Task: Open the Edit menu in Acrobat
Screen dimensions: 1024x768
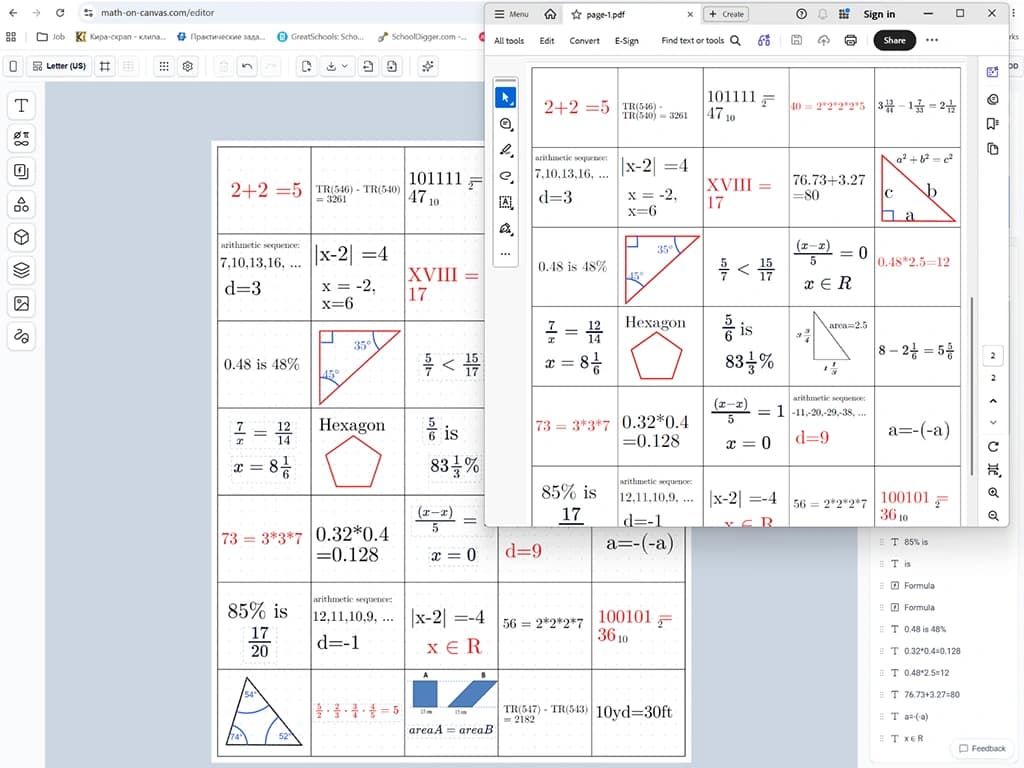Action: coord(547,40)
